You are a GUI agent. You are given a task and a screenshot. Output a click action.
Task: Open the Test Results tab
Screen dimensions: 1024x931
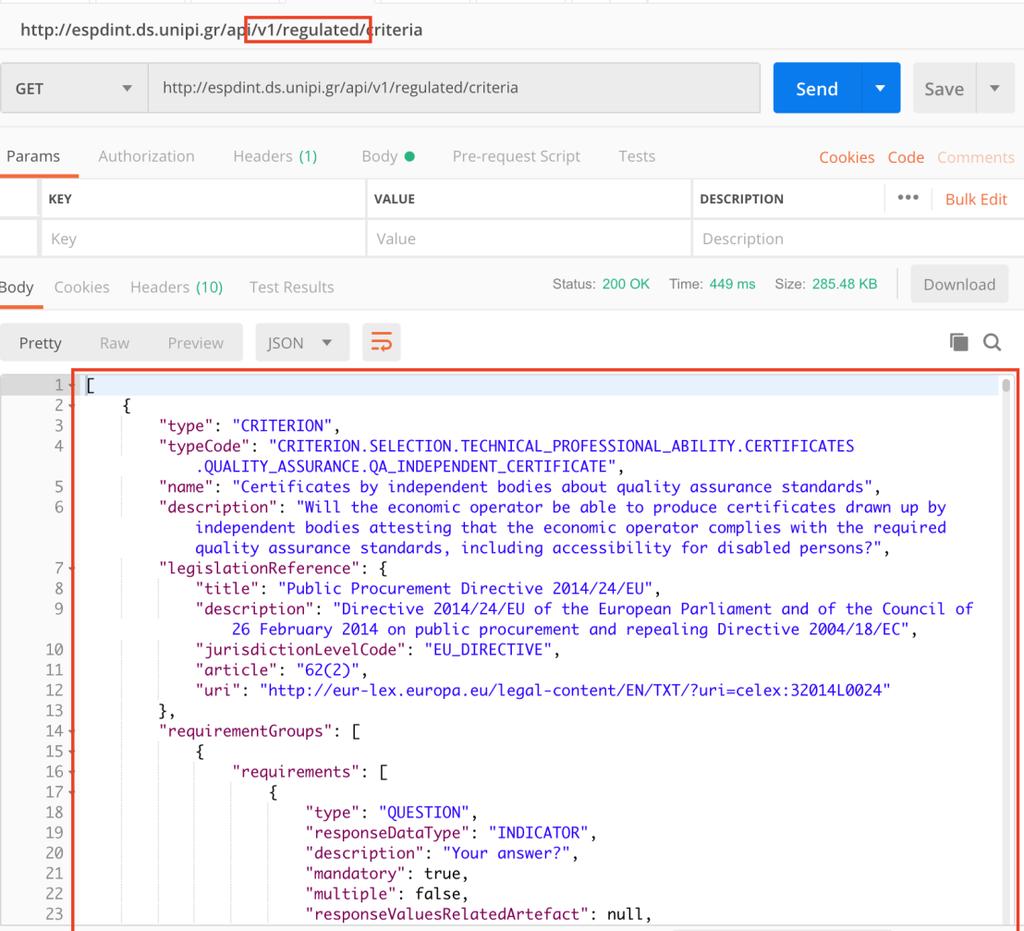291,287
